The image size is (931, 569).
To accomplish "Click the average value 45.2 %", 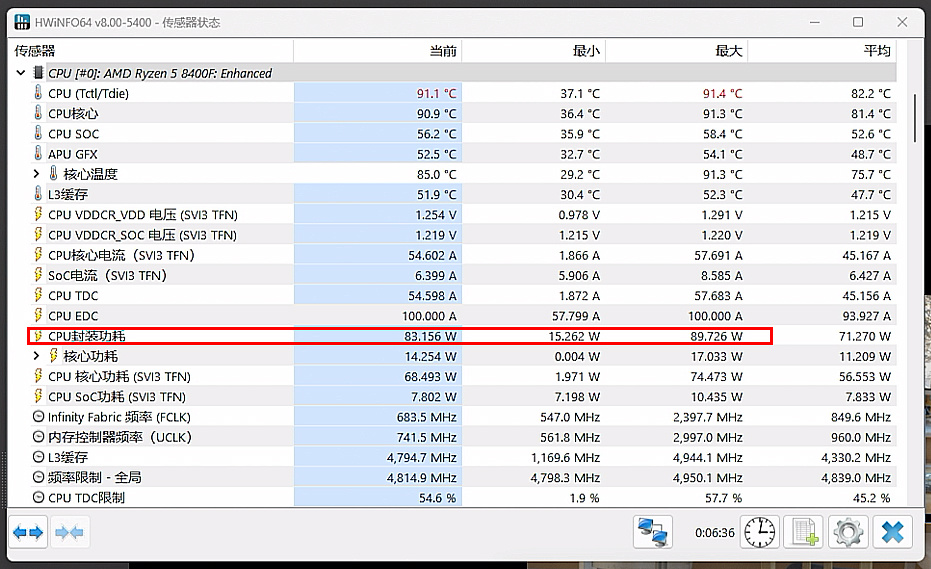I will 872,498.
